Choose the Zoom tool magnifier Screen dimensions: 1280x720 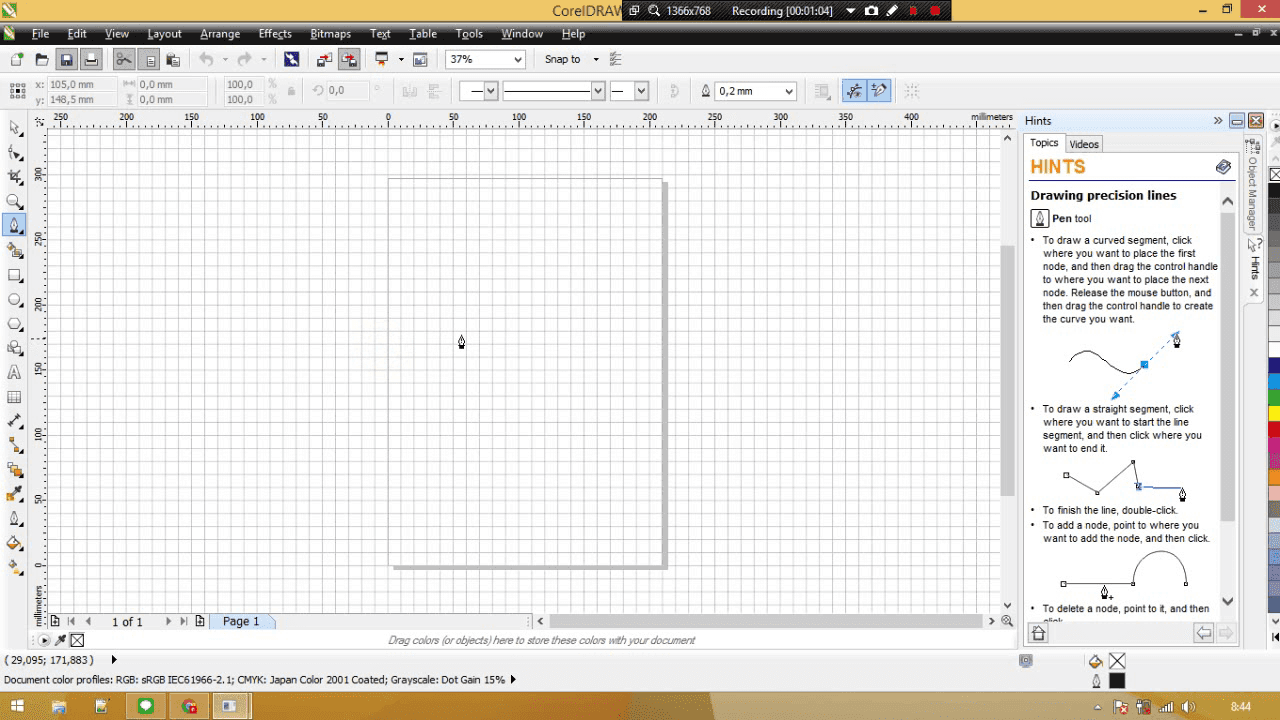point(15,202)
